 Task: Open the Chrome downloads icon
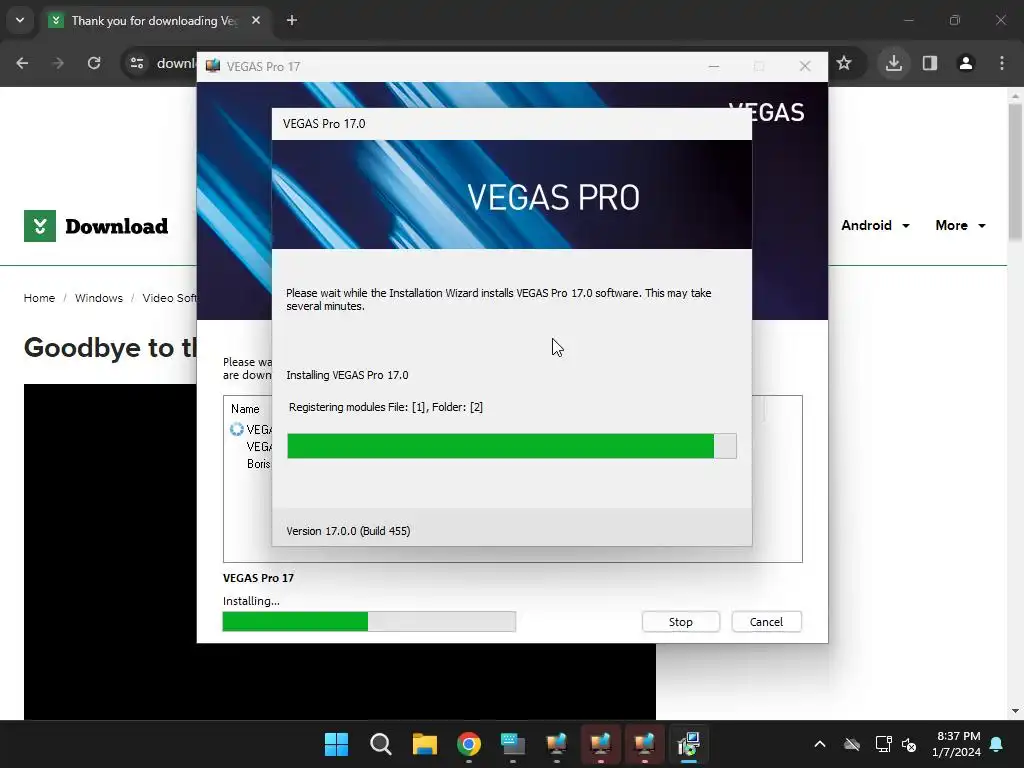pos(893,63)
